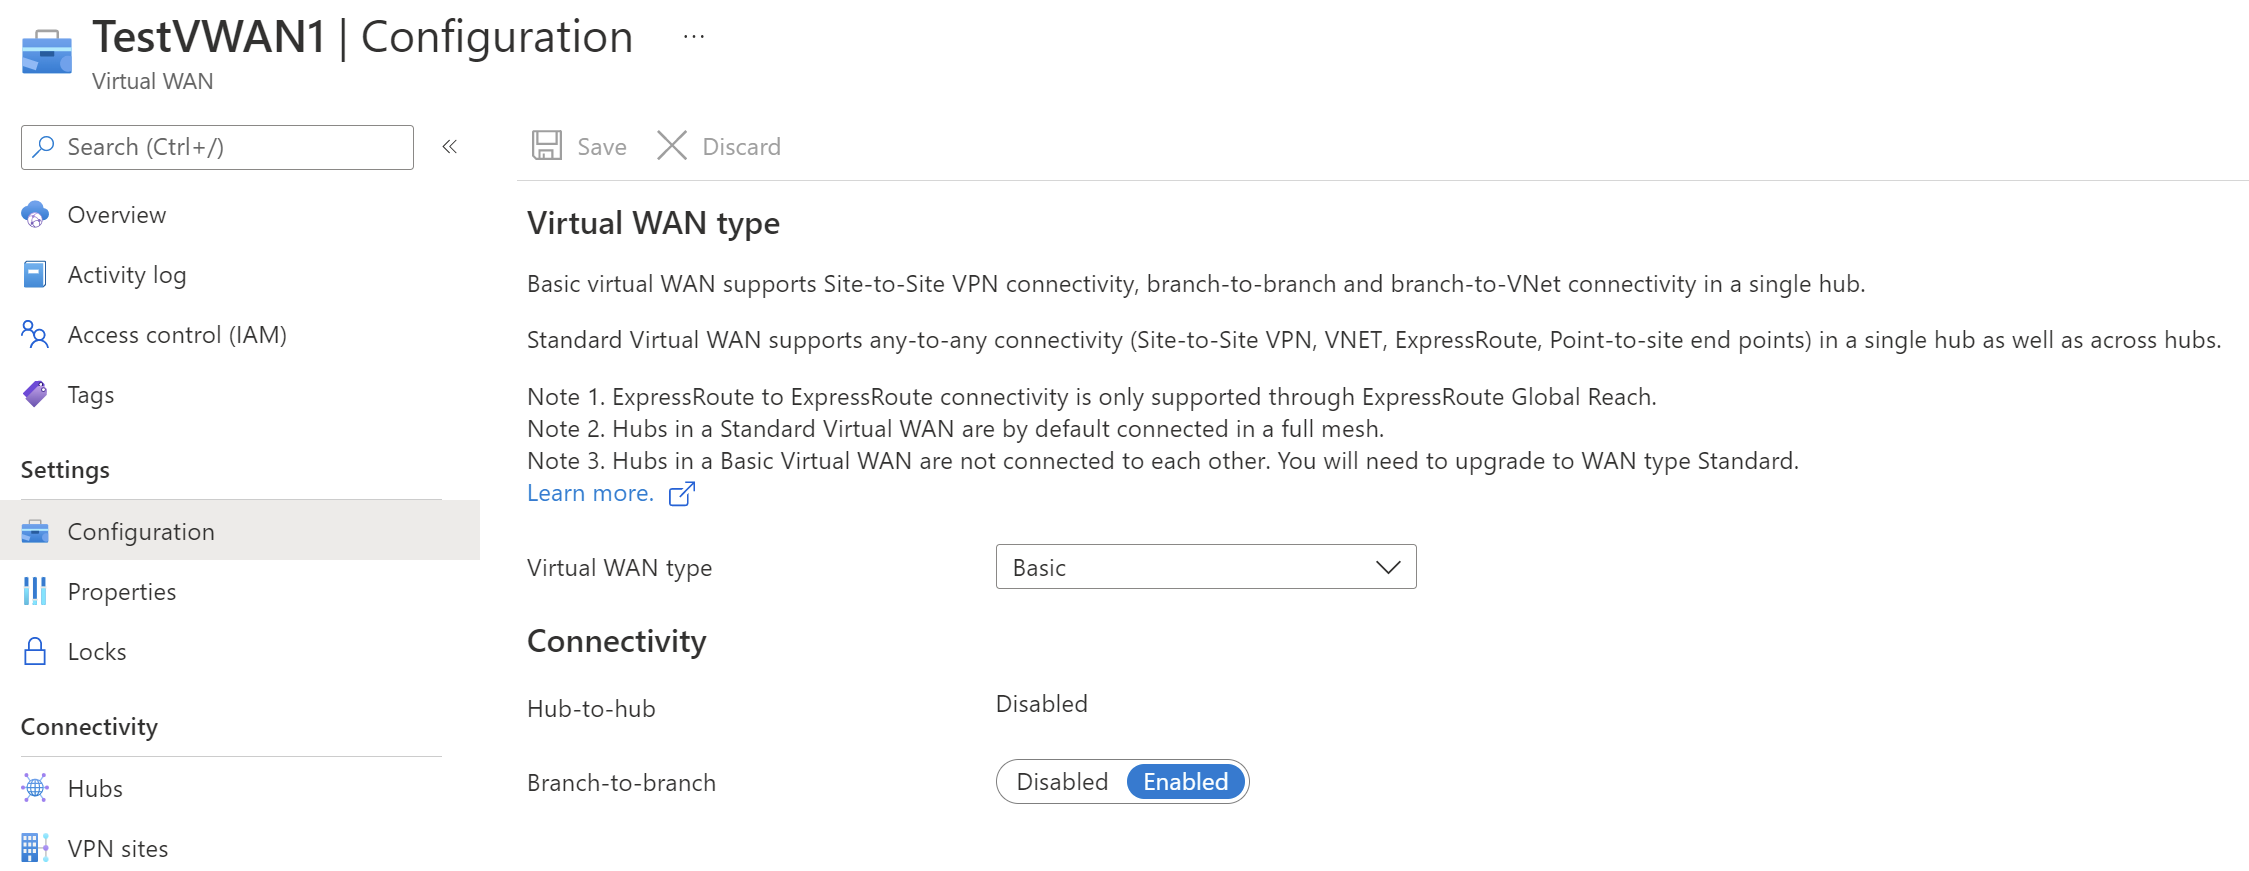Open Hubs under Connectivity

pyautogui.click(x=95, y=788)
